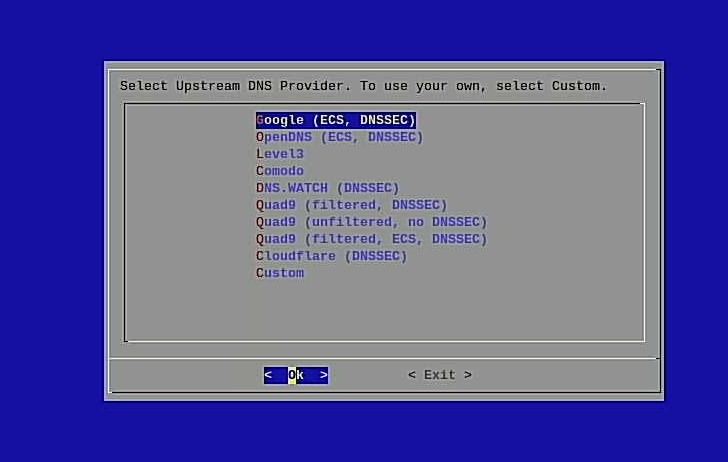
Task: Click the Exit button
Action: click(x=440, y=375)
